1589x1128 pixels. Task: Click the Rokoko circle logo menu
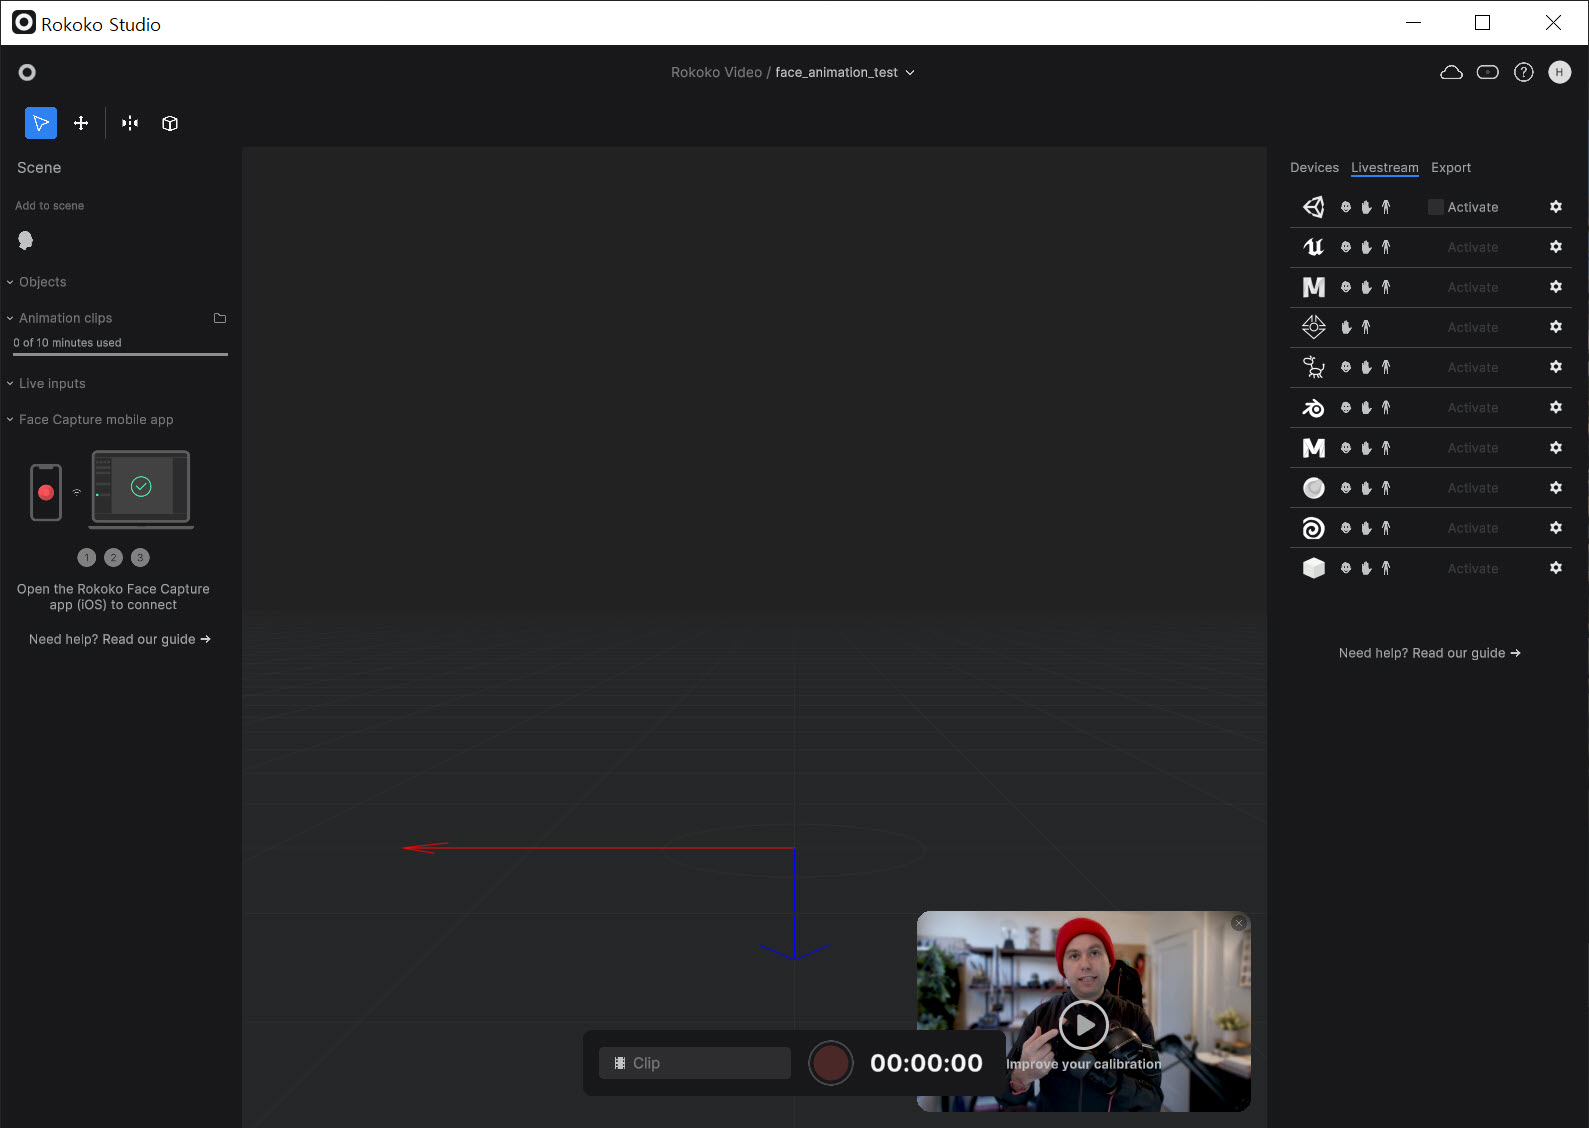coord(27,72)
